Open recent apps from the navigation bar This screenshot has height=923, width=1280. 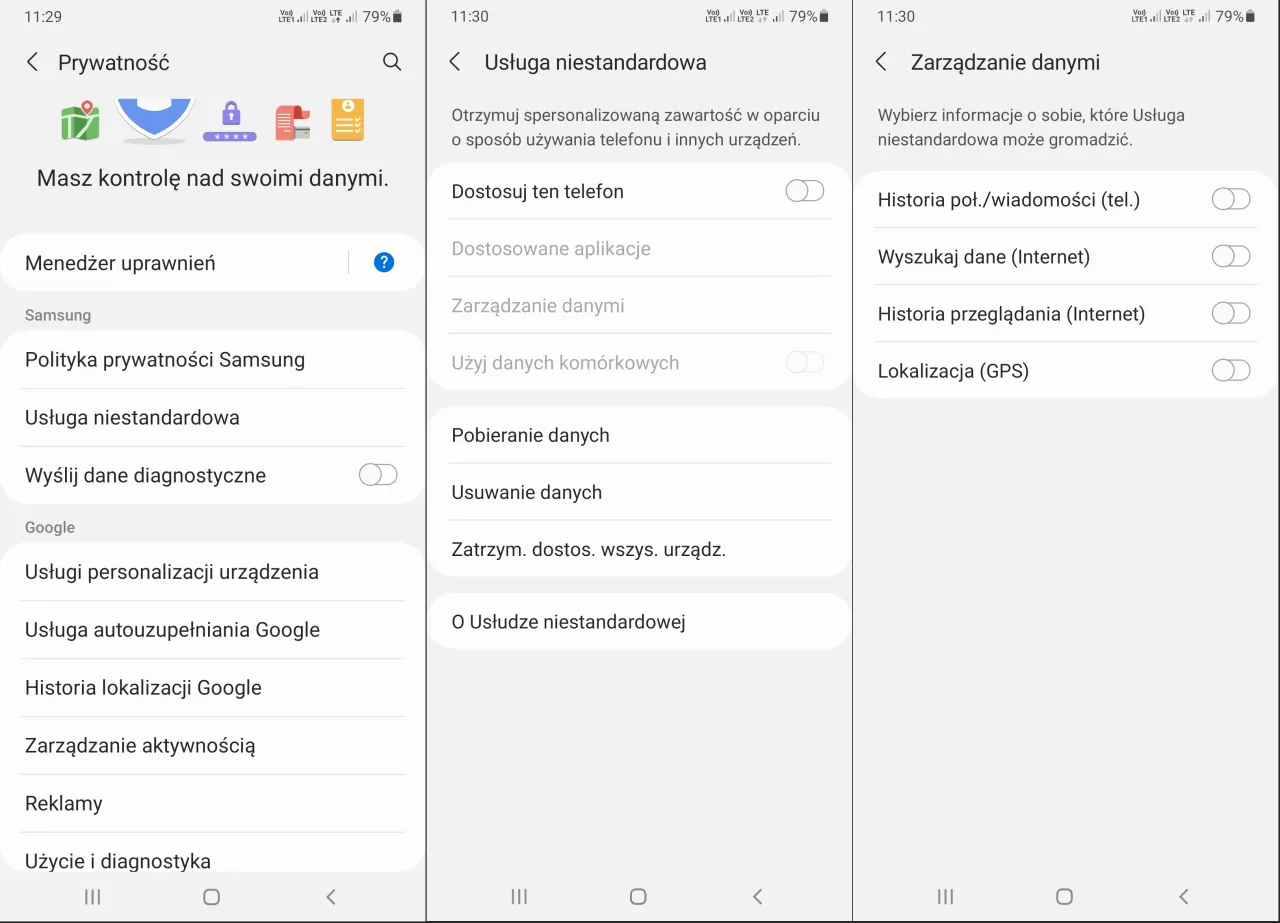tap(92, 896)
